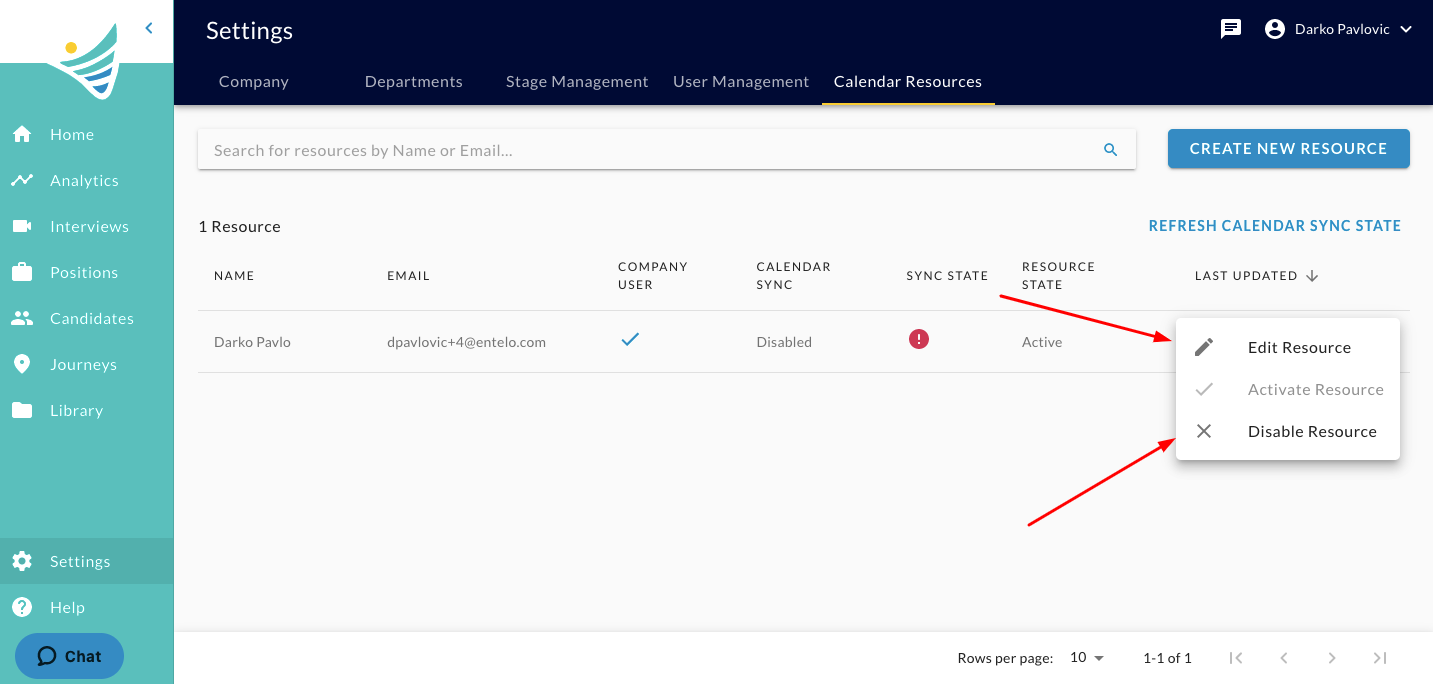Open the User Management tab
Viewport: 1433px width, 684px height.
point(741,82)
